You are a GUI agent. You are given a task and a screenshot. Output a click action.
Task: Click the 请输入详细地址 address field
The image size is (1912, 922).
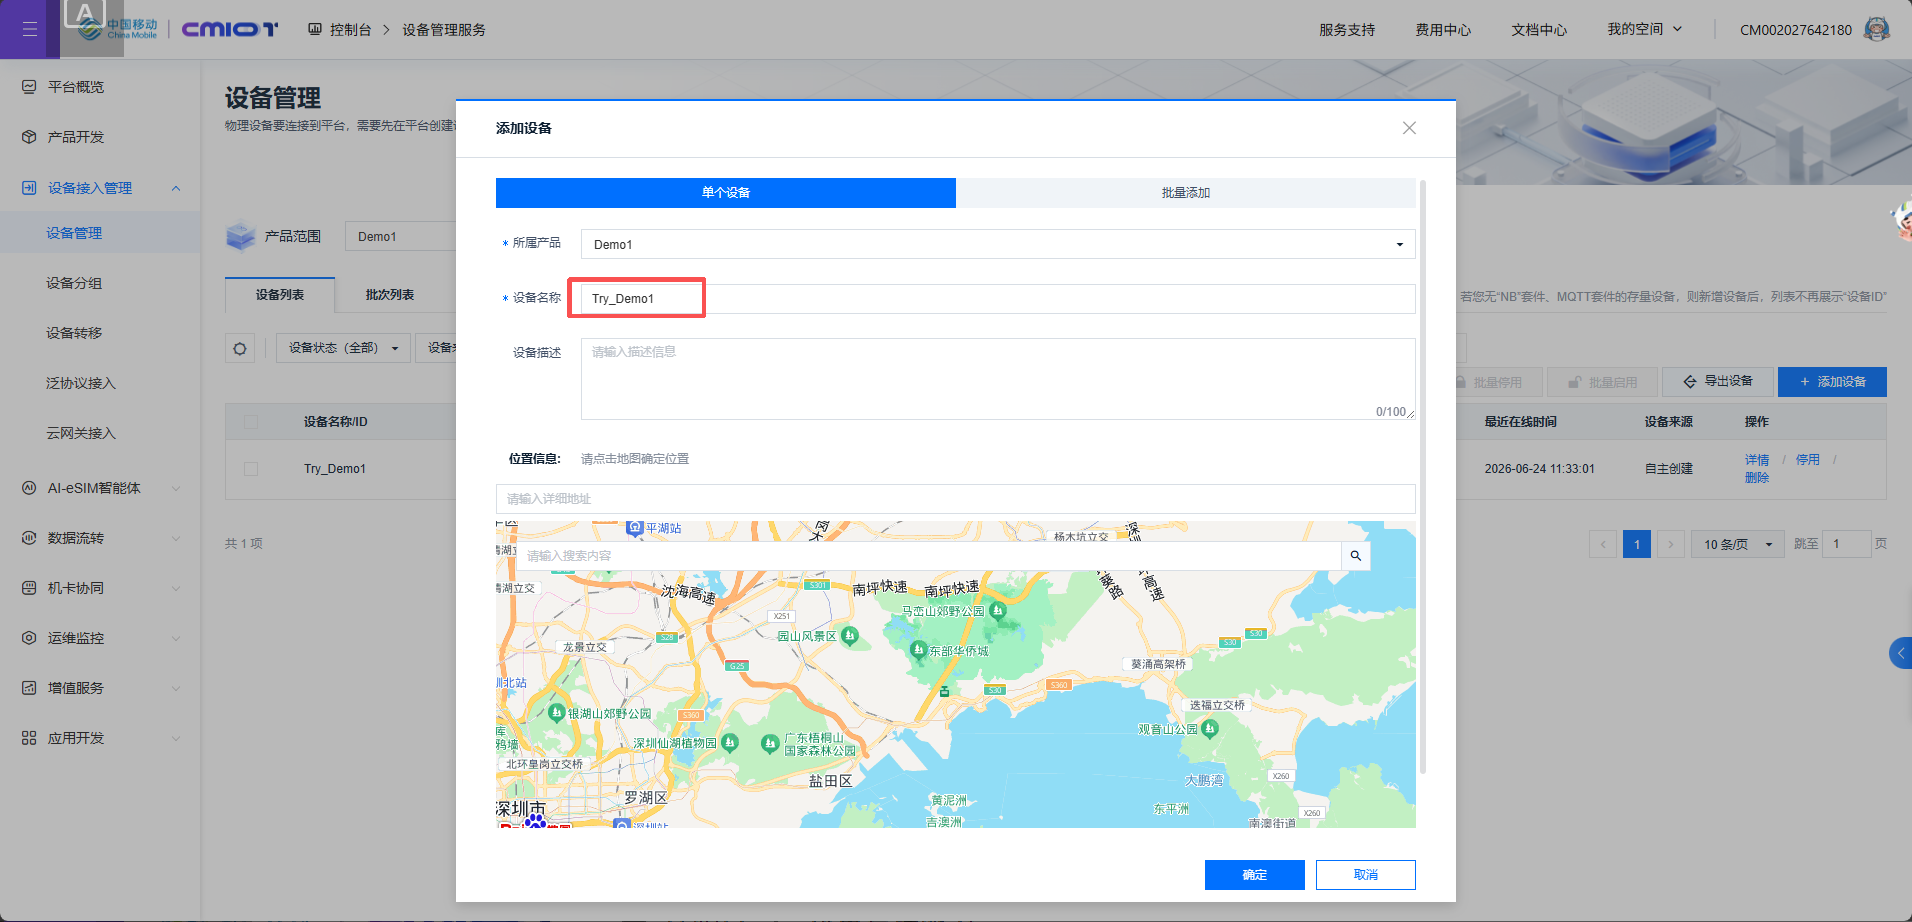coord(956,499)
